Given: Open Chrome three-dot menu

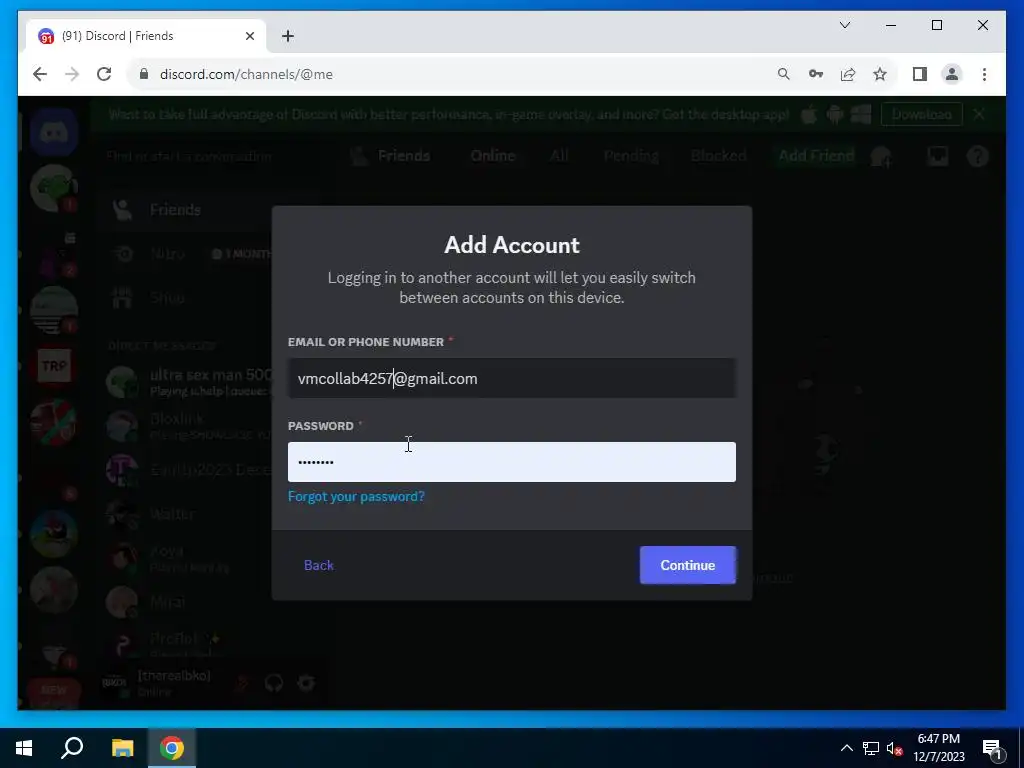Looking at the screenshot, I should pos(984,74).
